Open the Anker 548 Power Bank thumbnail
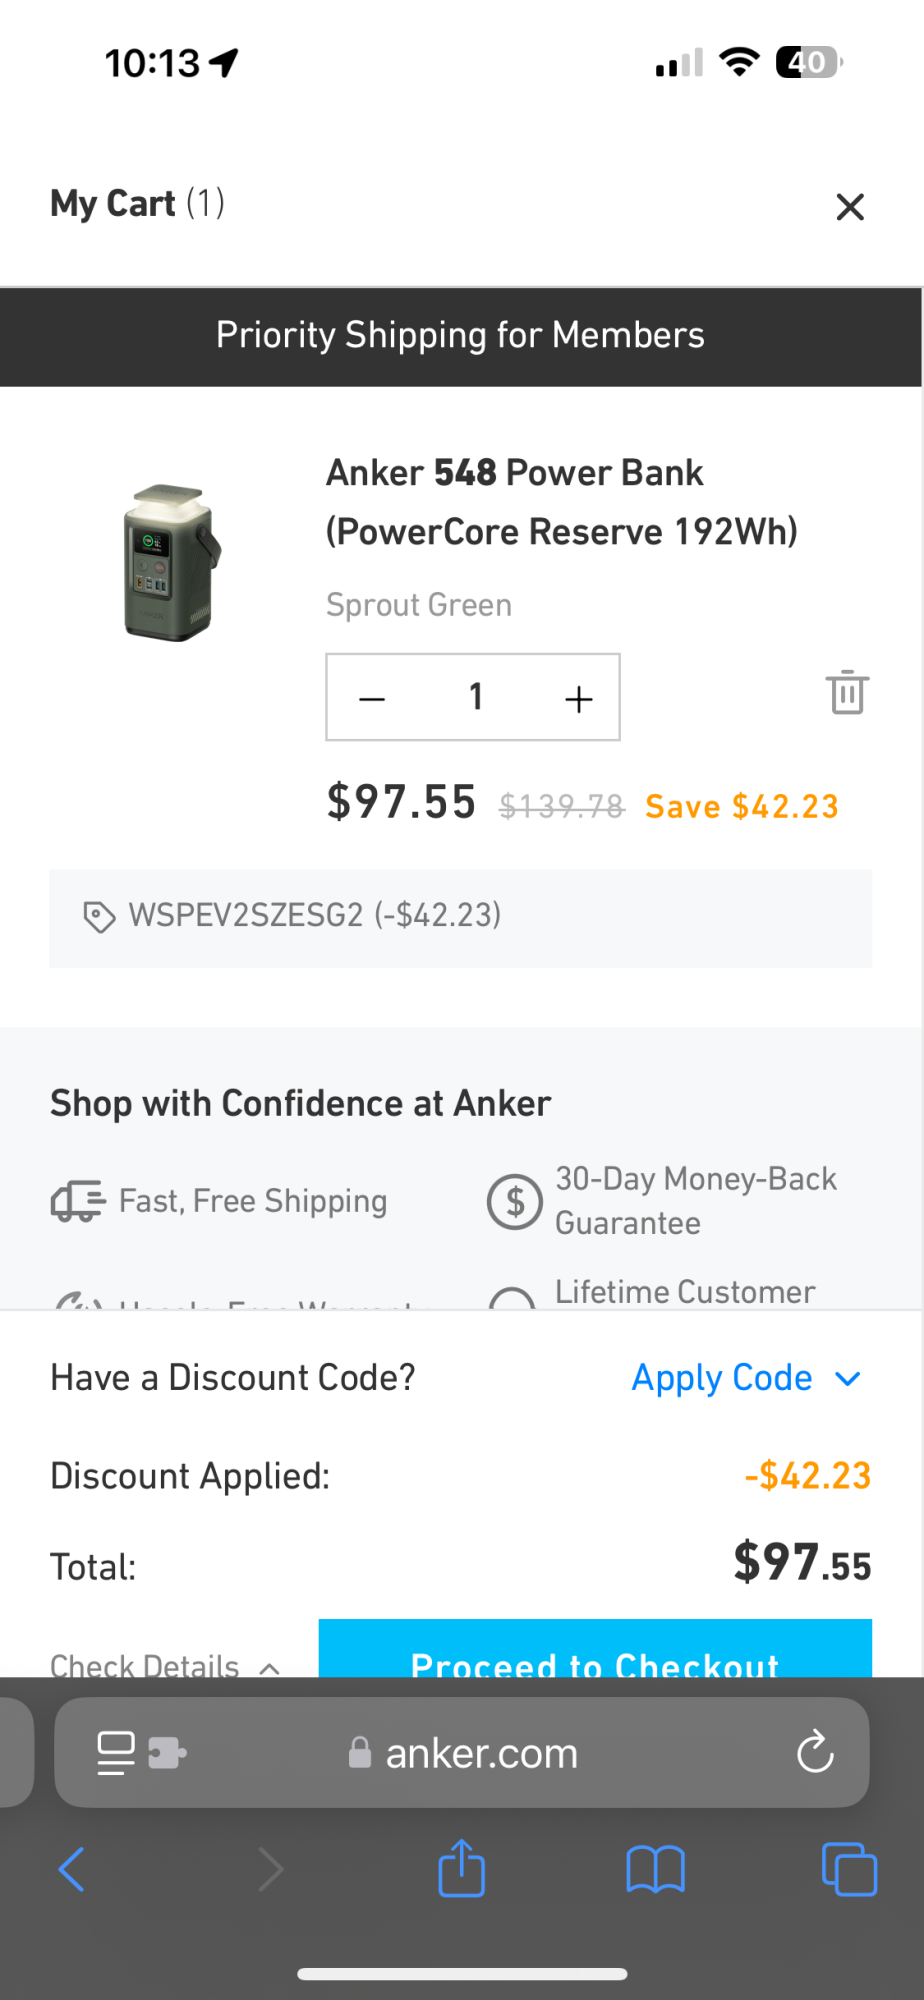924x2000 pixels. (x=171, y=563)
